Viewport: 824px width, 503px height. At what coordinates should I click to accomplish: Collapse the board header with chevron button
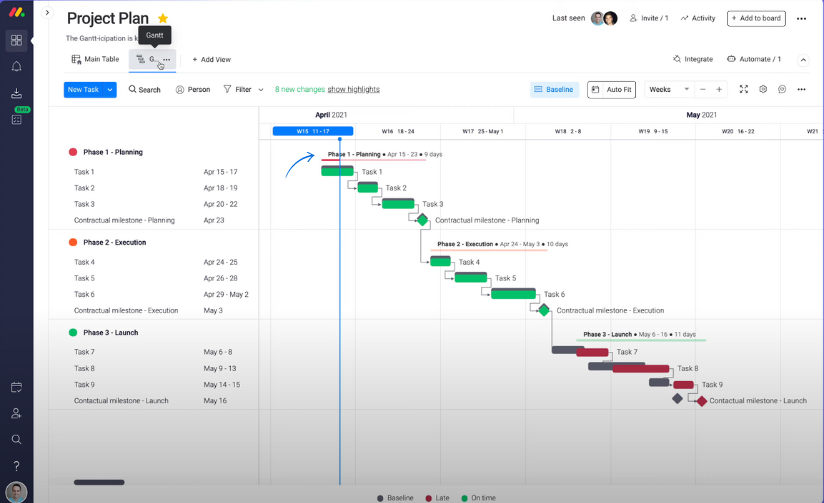[803, 60]
